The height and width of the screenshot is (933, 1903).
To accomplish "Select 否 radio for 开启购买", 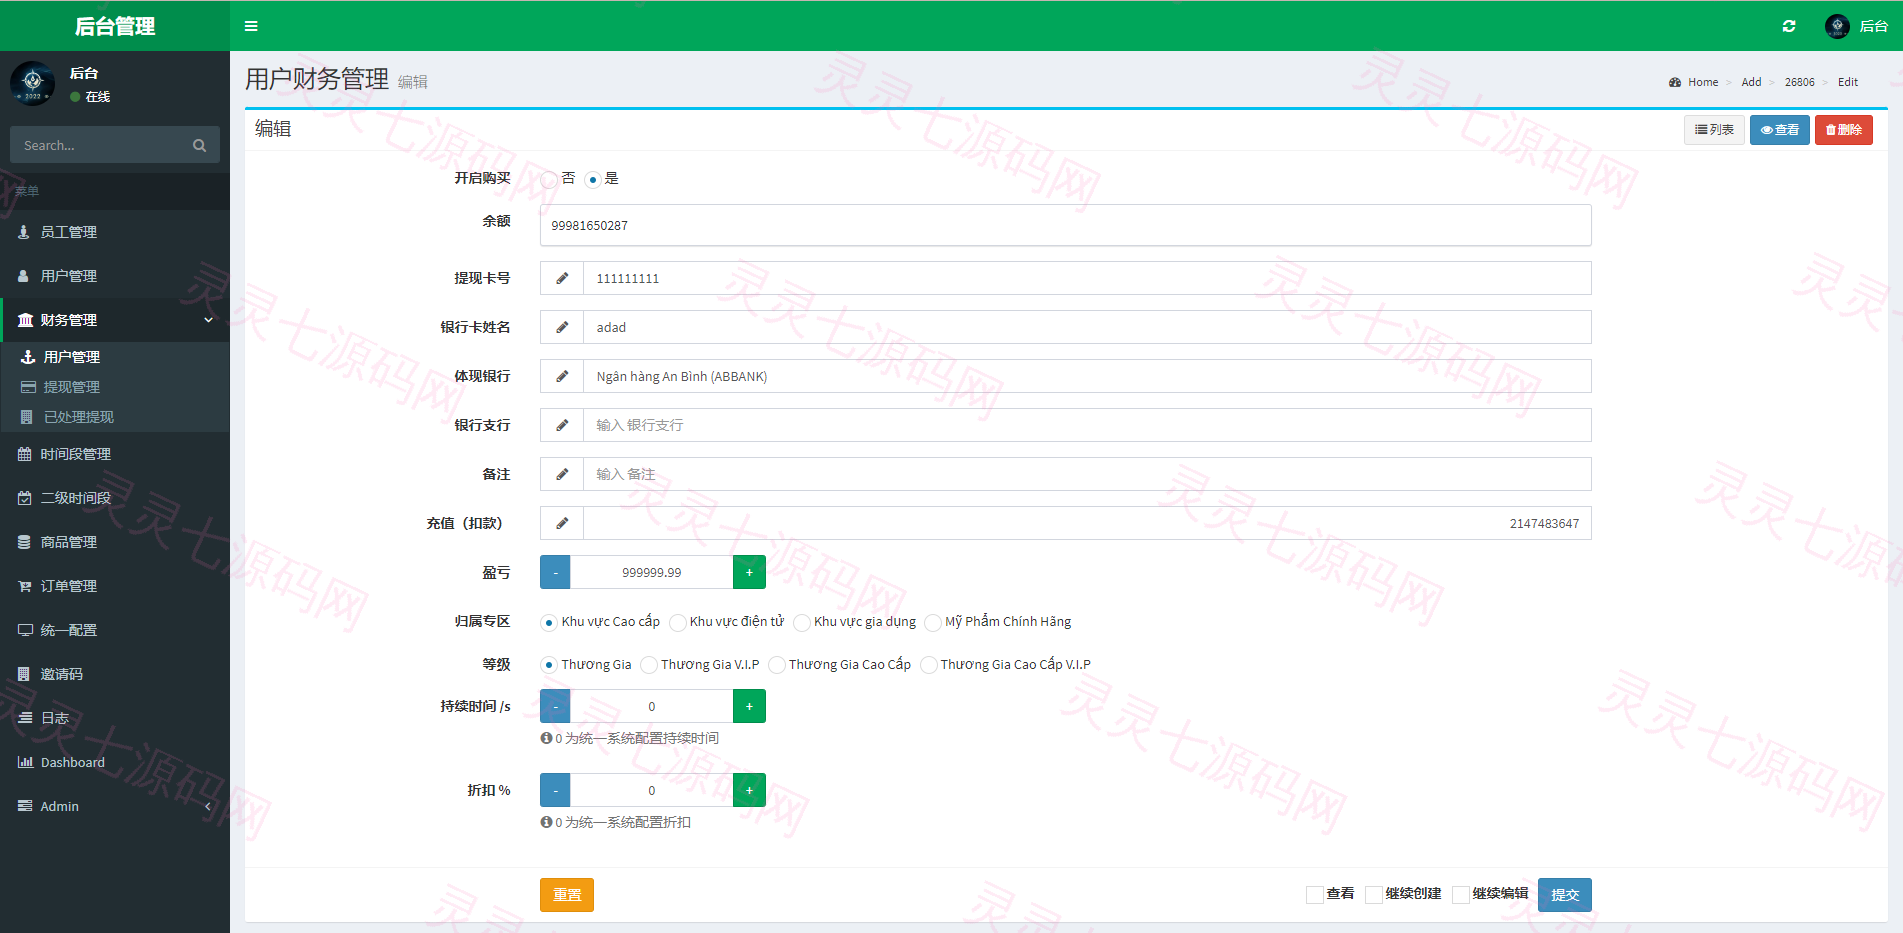I will pos(549,179).
